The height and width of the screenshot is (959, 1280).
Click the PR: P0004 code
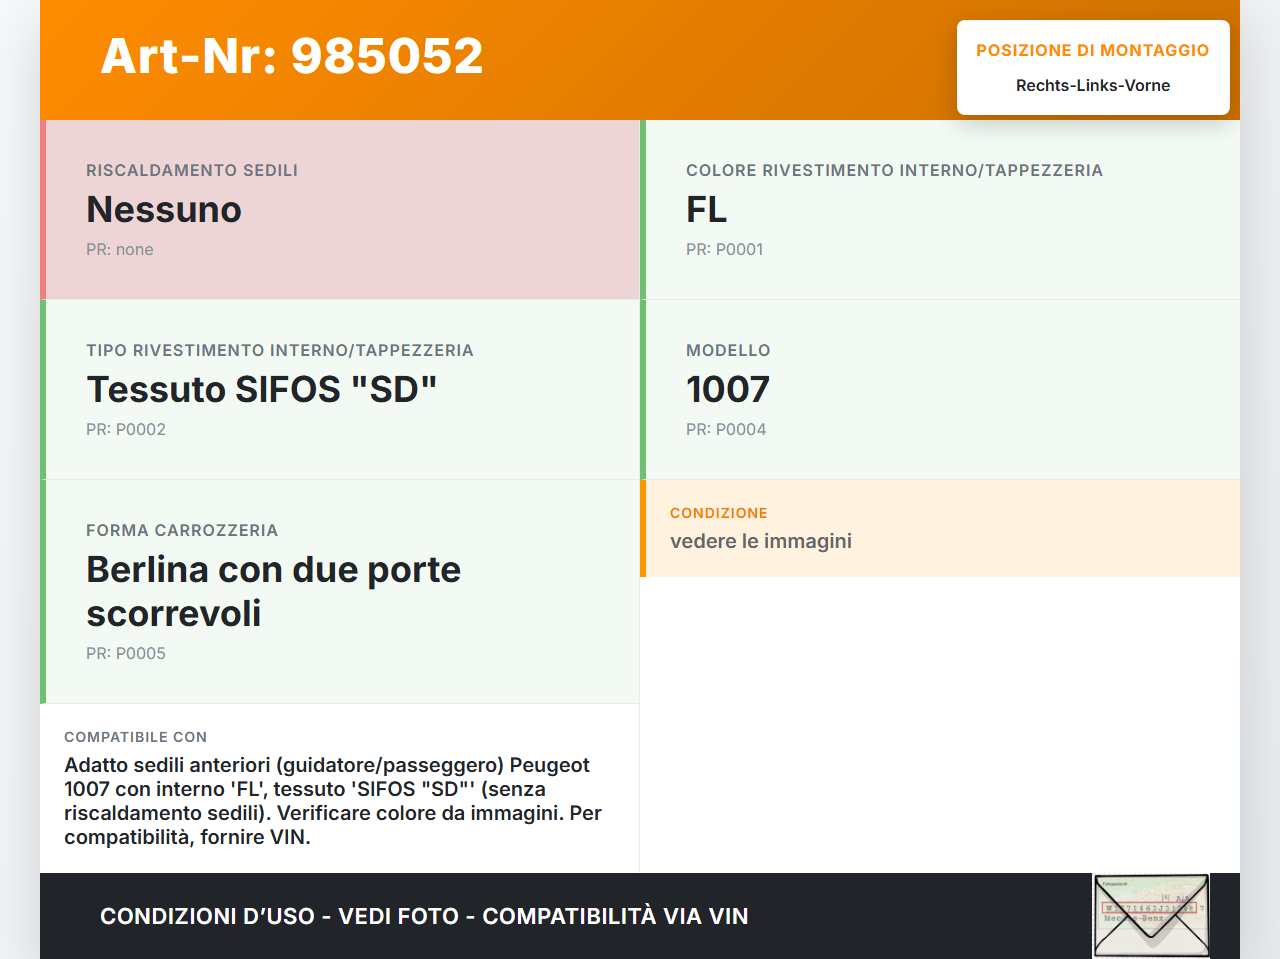pyautogui.click(x=726, y=430)
